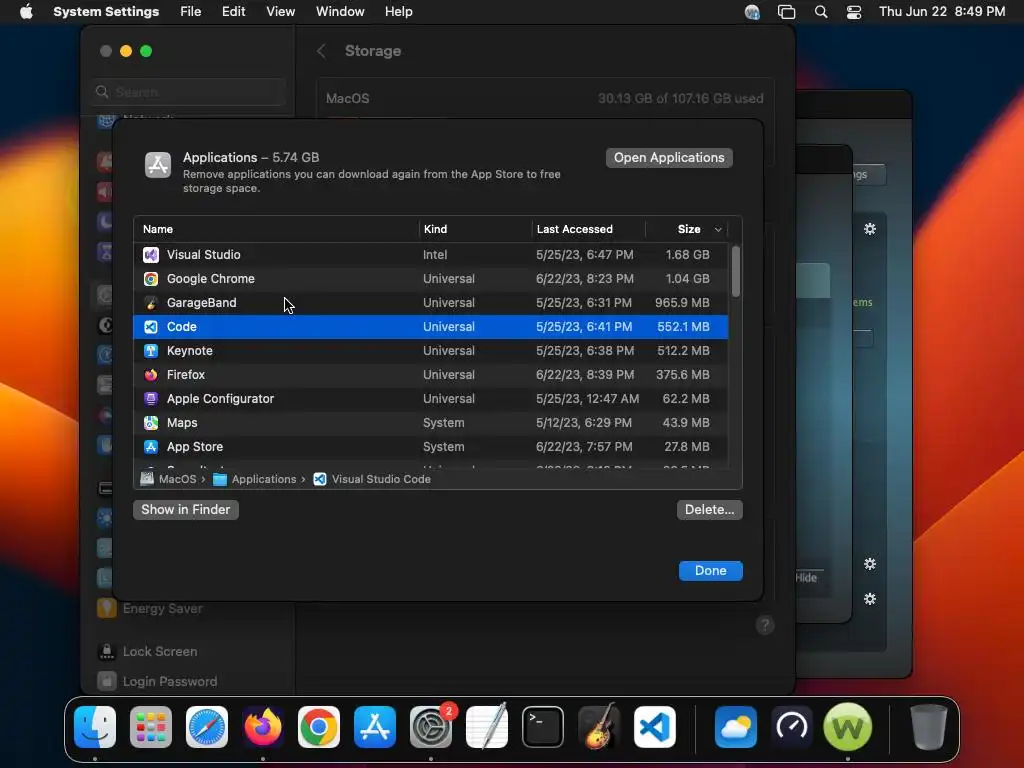The width and height of the screenshot is (1024, 768).
Task: Click the Firefox icon in applications list
Action: [151, 375]
